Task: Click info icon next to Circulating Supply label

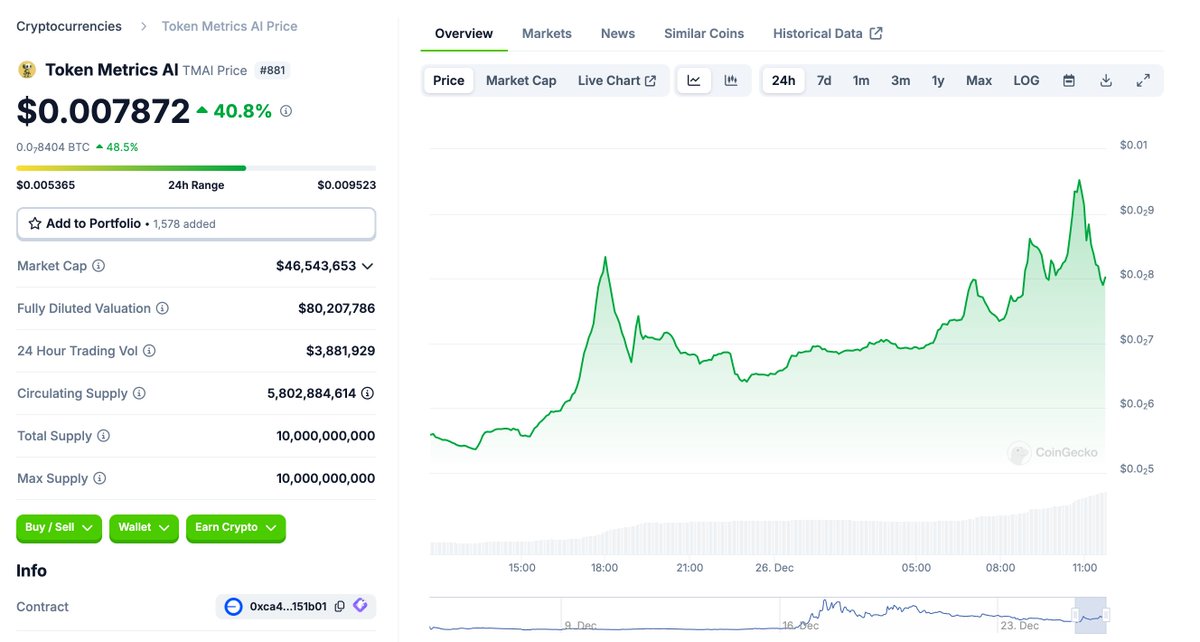Action: 139,393
